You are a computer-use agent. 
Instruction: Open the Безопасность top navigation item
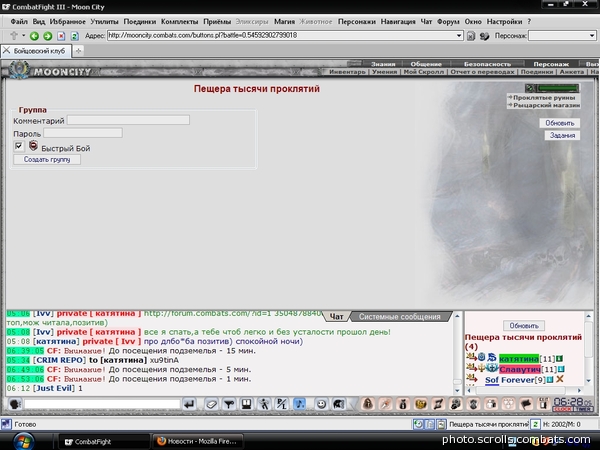[x=487, y=64]
